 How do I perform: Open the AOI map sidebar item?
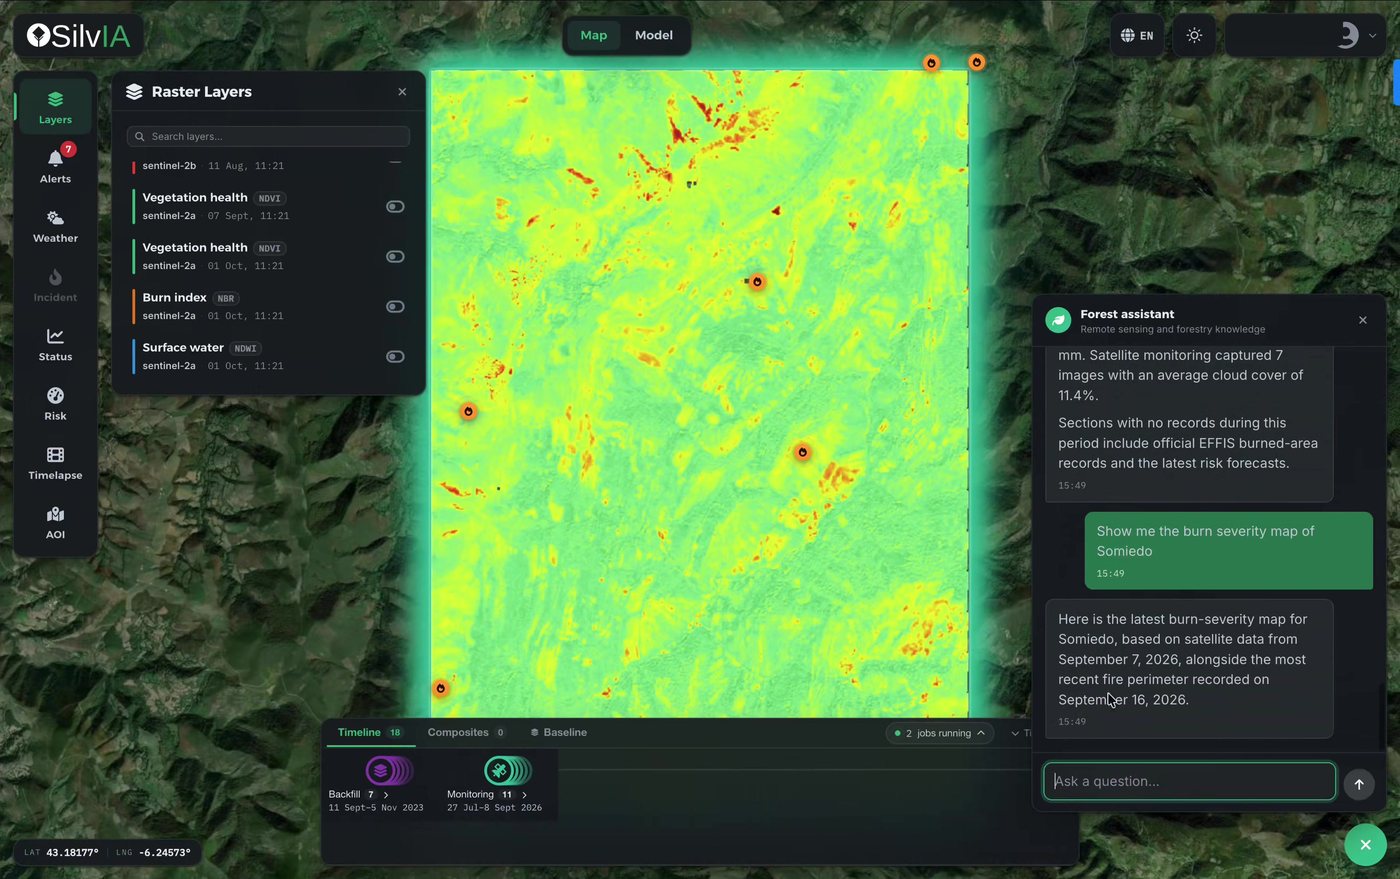tap(55, 522)
